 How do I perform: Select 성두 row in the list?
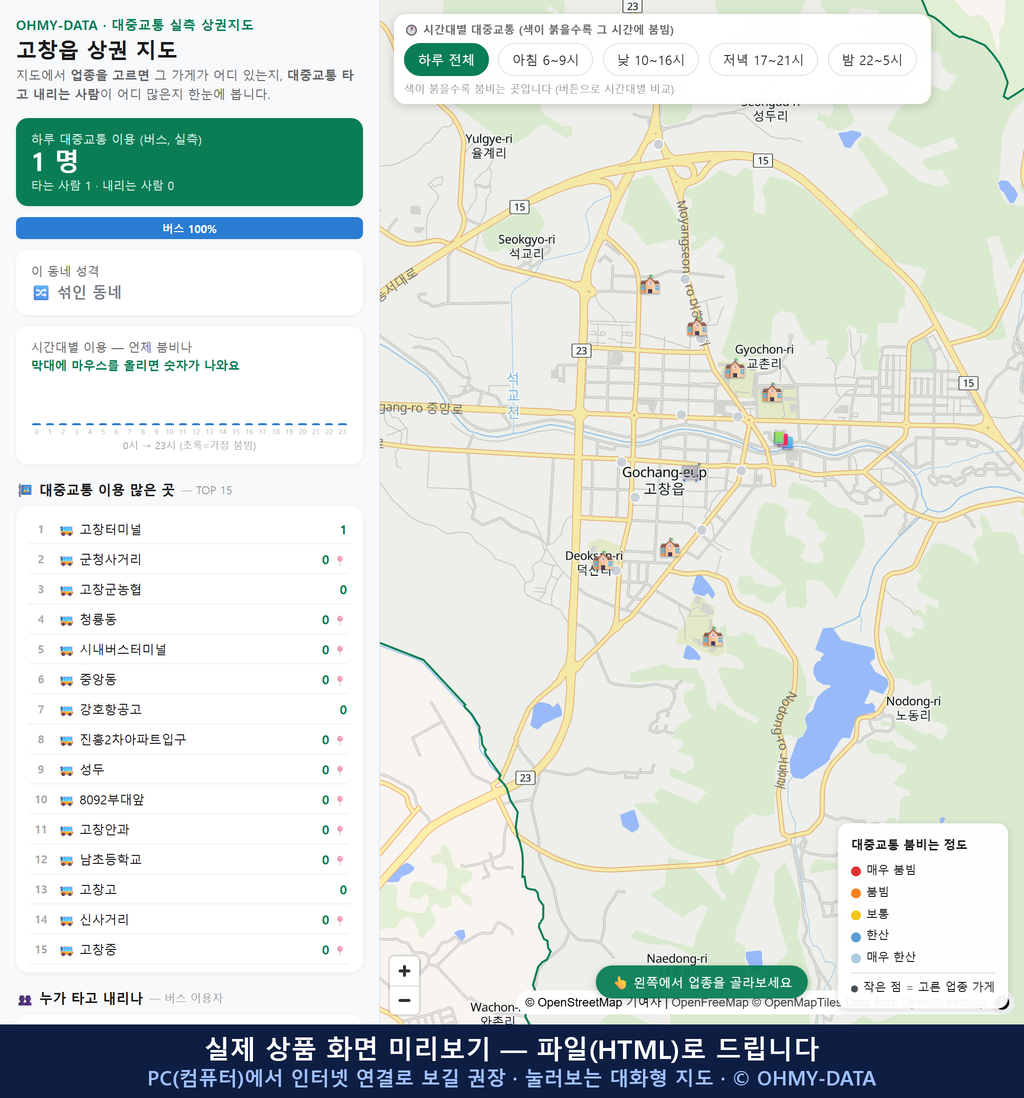click(189, 770)
